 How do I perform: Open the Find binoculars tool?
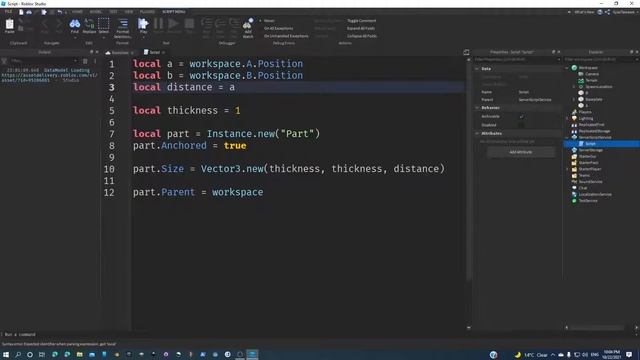pyautogui.click(x=75, y=25)
